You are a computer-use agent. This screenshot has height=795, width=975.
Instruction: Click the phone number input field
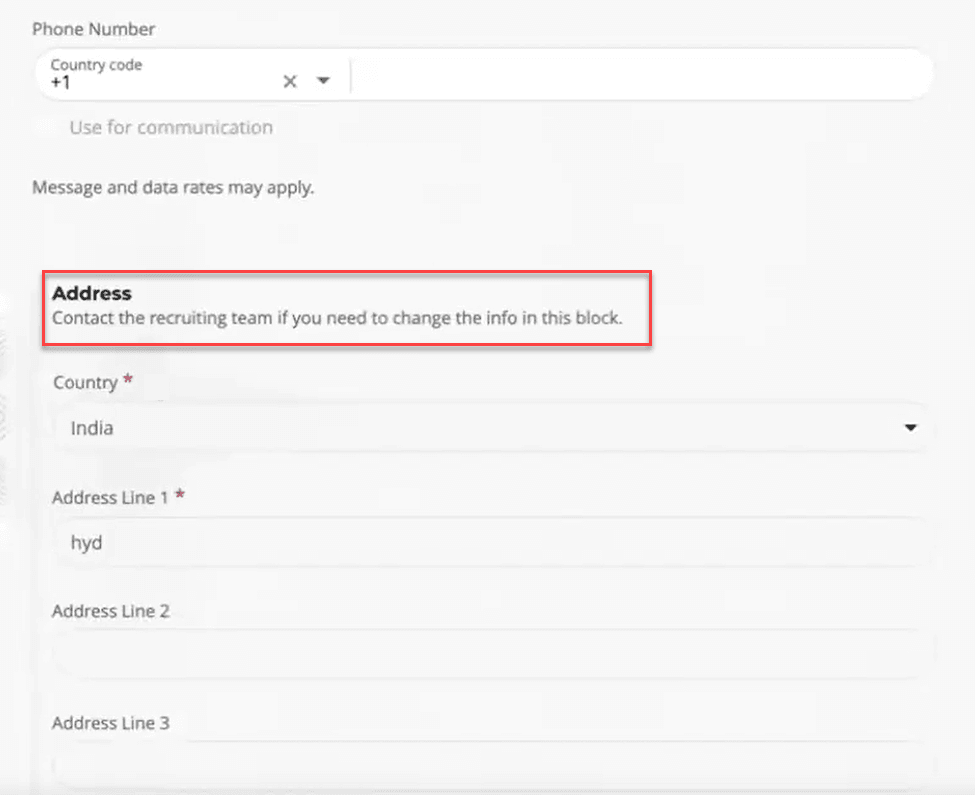(640, 76)
